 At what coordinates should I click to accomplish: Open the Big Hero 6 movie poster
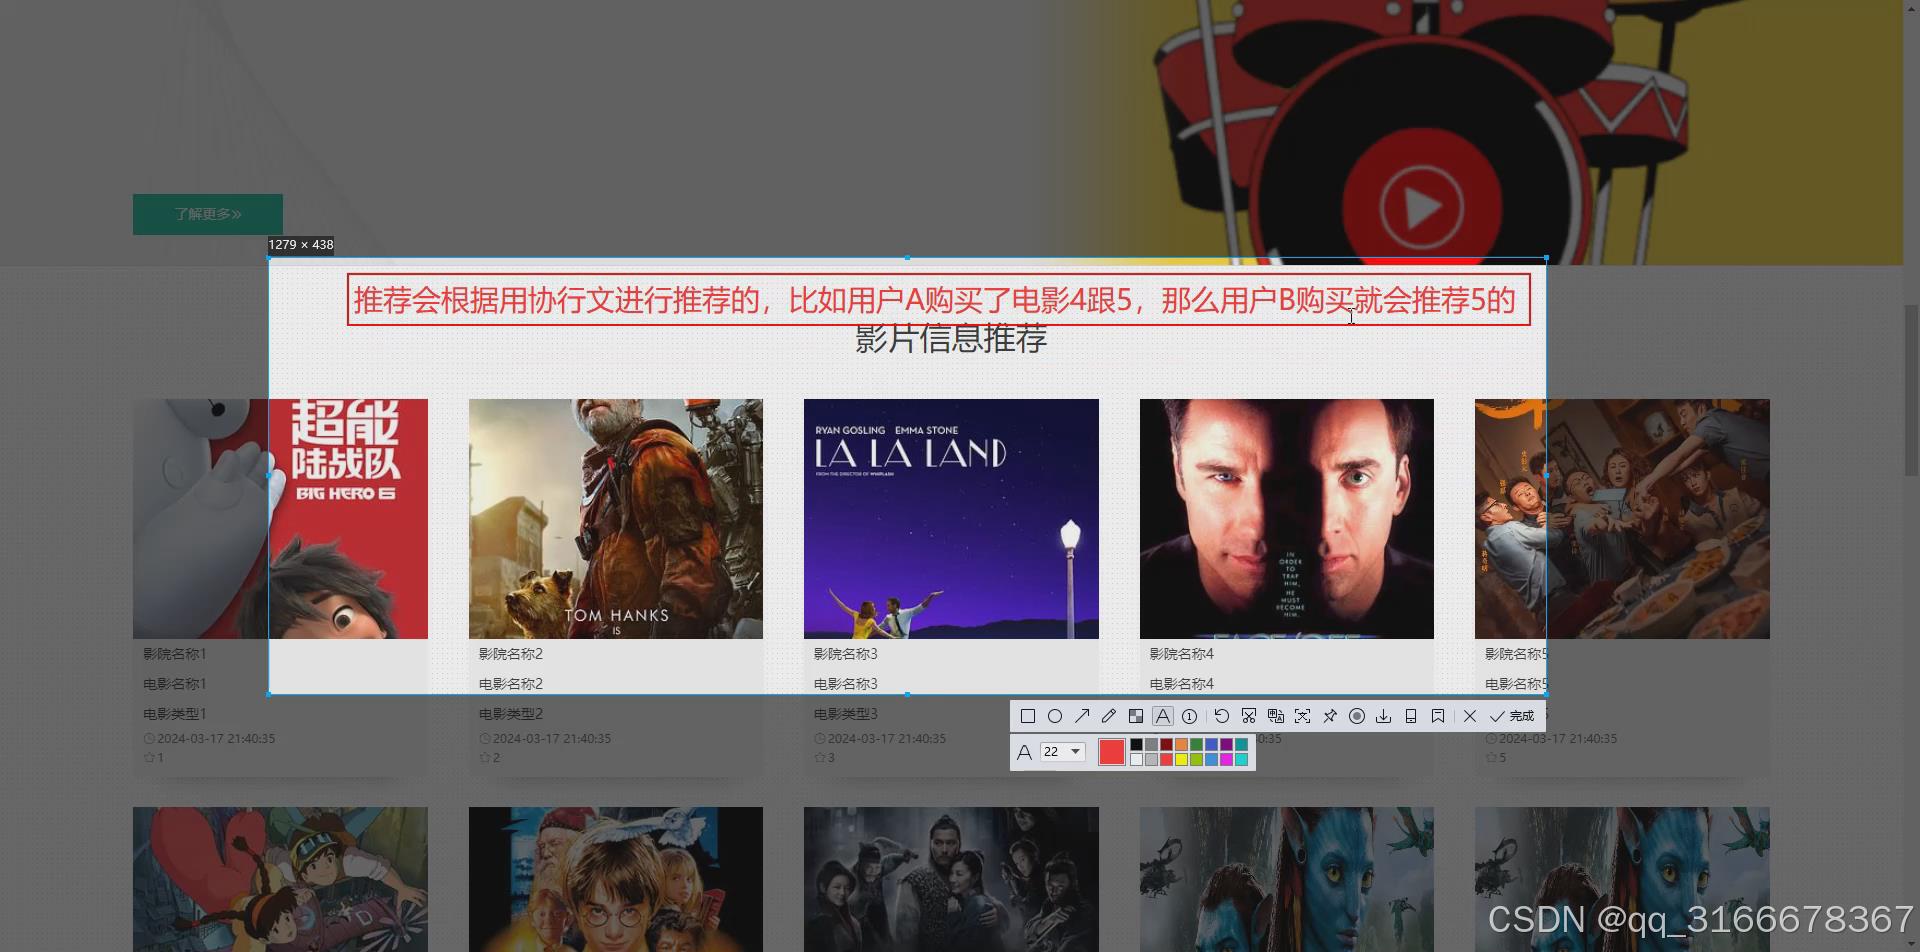click(280, 519)
